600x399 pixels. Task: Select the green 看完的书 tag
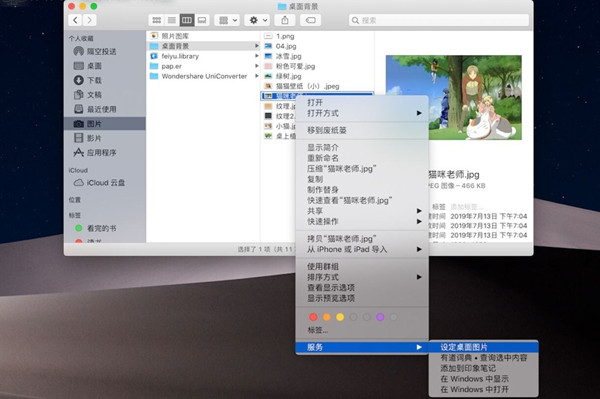104,228
